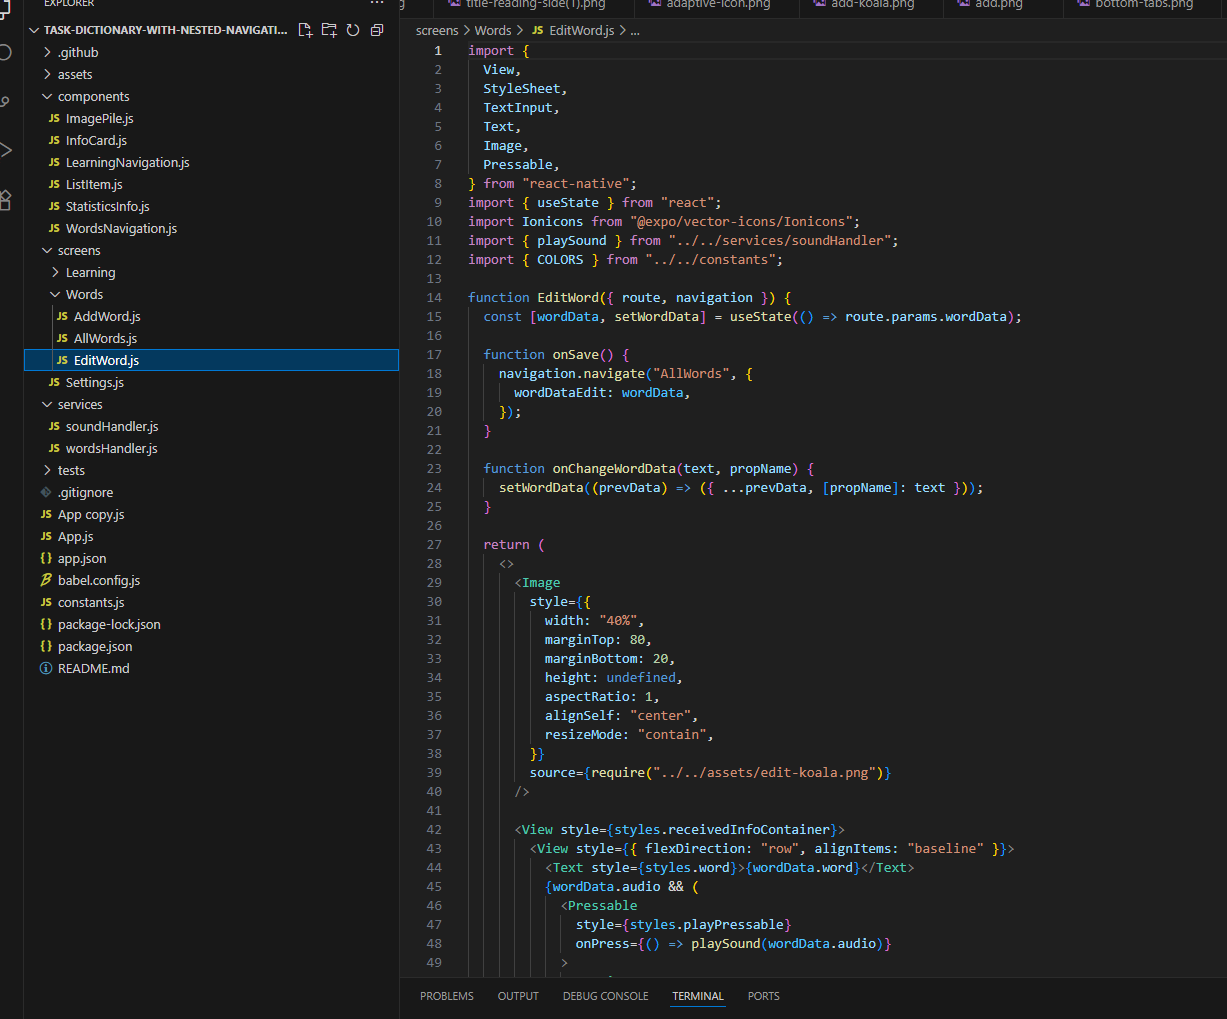The width and height of the screenshot is (1227, 1019).
Task: Switch to adaptive-icon.png editor tab
Action: pos(717,5)
